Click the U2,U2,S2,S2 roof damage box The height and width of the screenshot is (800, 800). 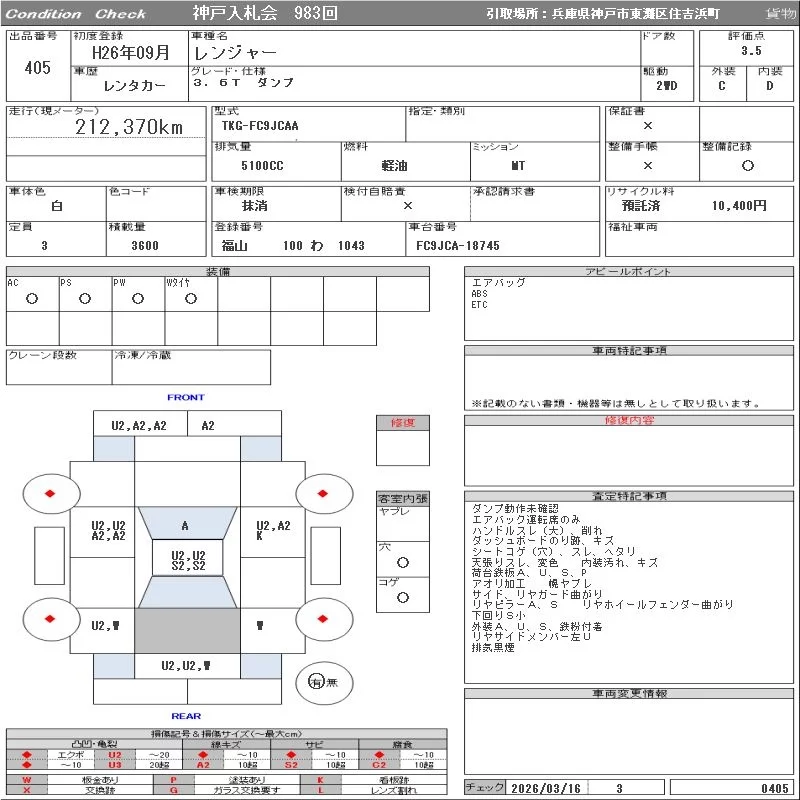click(x=187, y=561)
